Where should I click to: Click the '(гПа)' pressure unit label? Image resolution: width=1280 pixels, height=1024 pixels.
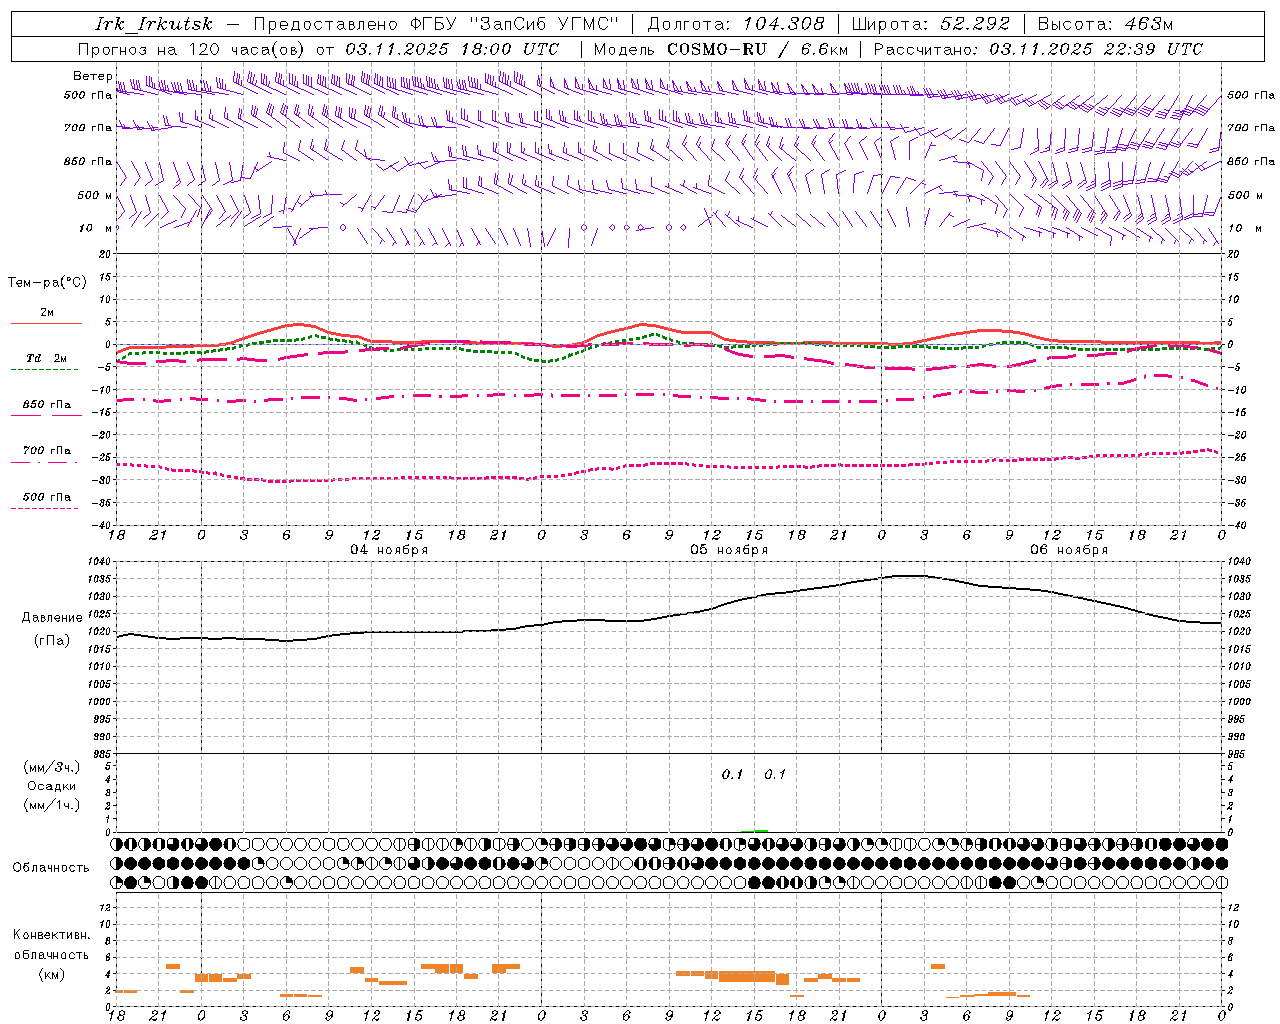coord(52,641)
